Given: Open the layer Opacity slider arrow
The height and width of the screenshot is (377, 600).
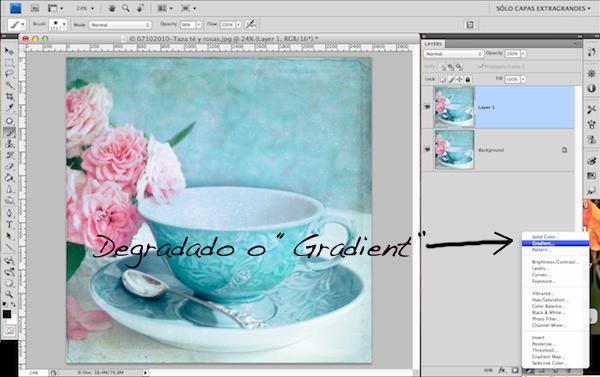Looking at the screenshot, I should click(x=523, y=54).
